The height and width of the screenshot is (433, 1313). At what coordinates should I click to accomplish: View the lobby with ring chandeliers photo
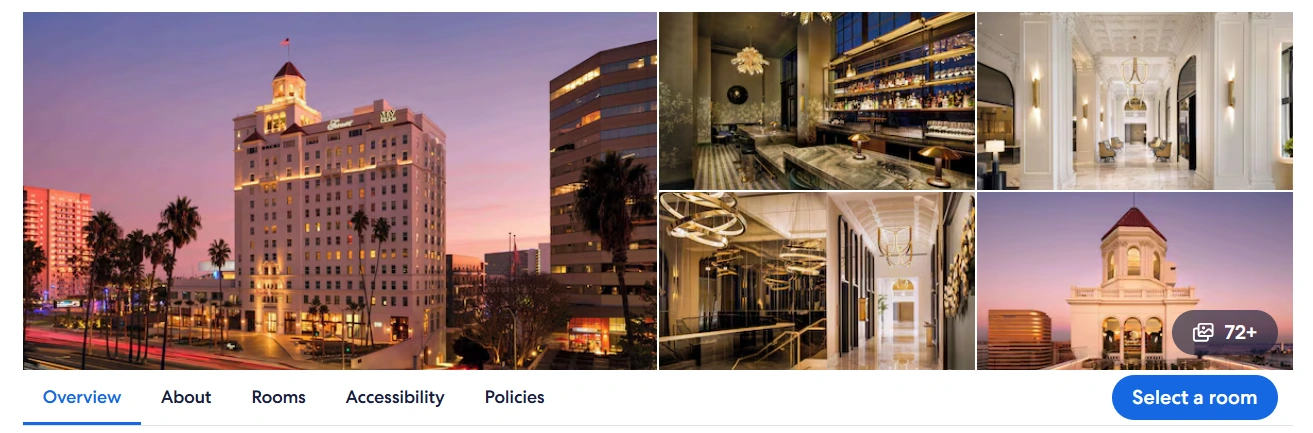817,281
